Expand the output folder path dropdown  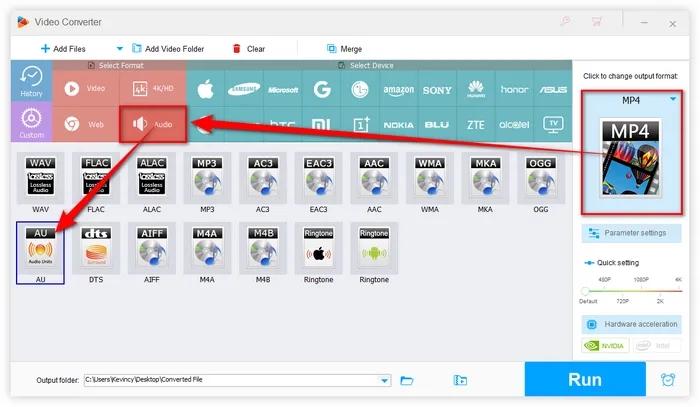[384, 380]
